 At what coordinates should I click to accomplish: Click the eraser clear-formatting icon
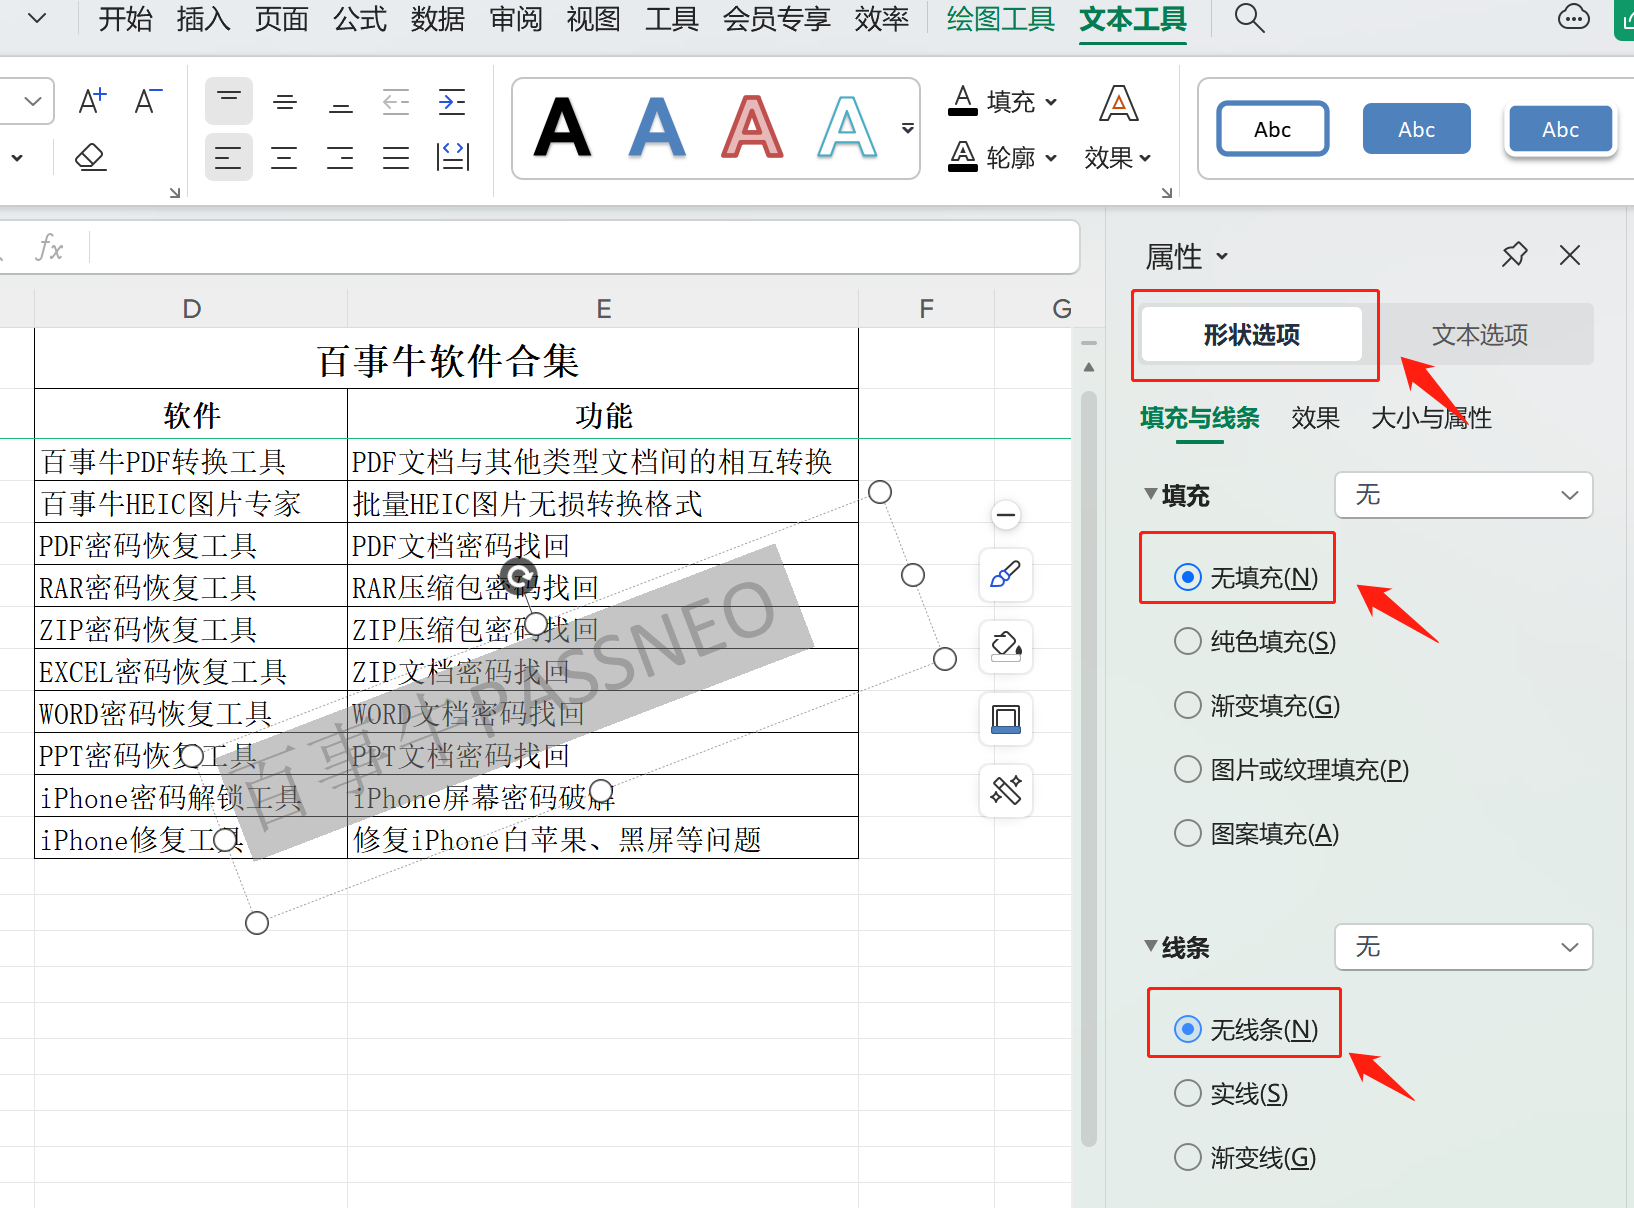(x=91, y=157)
